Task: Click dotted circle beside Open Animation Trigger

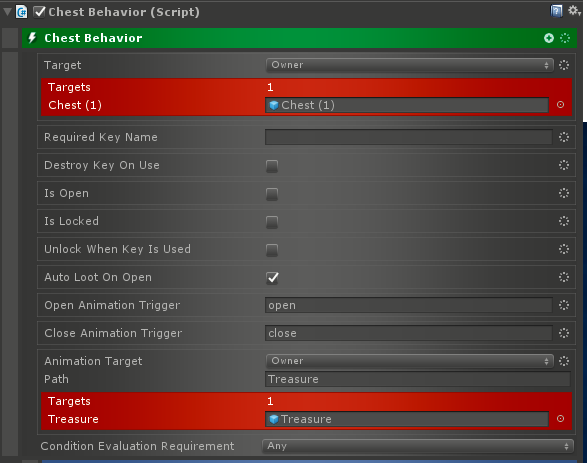Action: [x=564, y=305]
